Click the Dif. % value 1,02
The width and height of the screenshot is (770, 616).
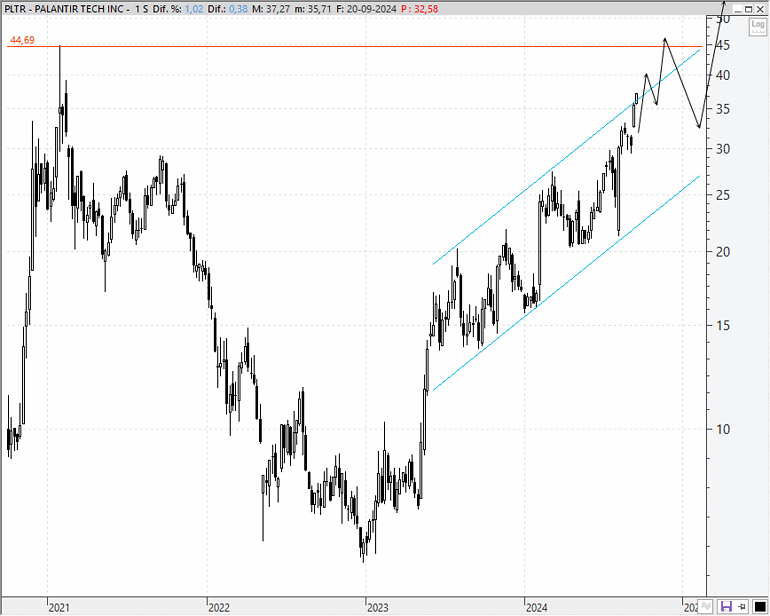194,9
